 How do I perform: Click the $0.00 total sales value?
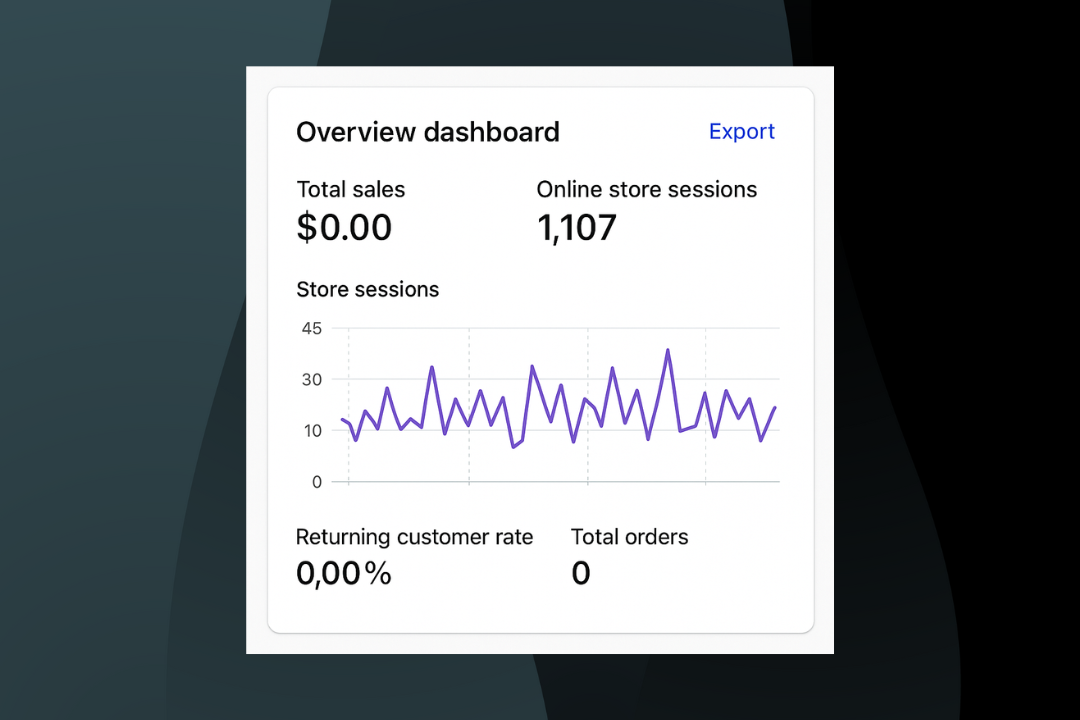(x=344, y=227)
